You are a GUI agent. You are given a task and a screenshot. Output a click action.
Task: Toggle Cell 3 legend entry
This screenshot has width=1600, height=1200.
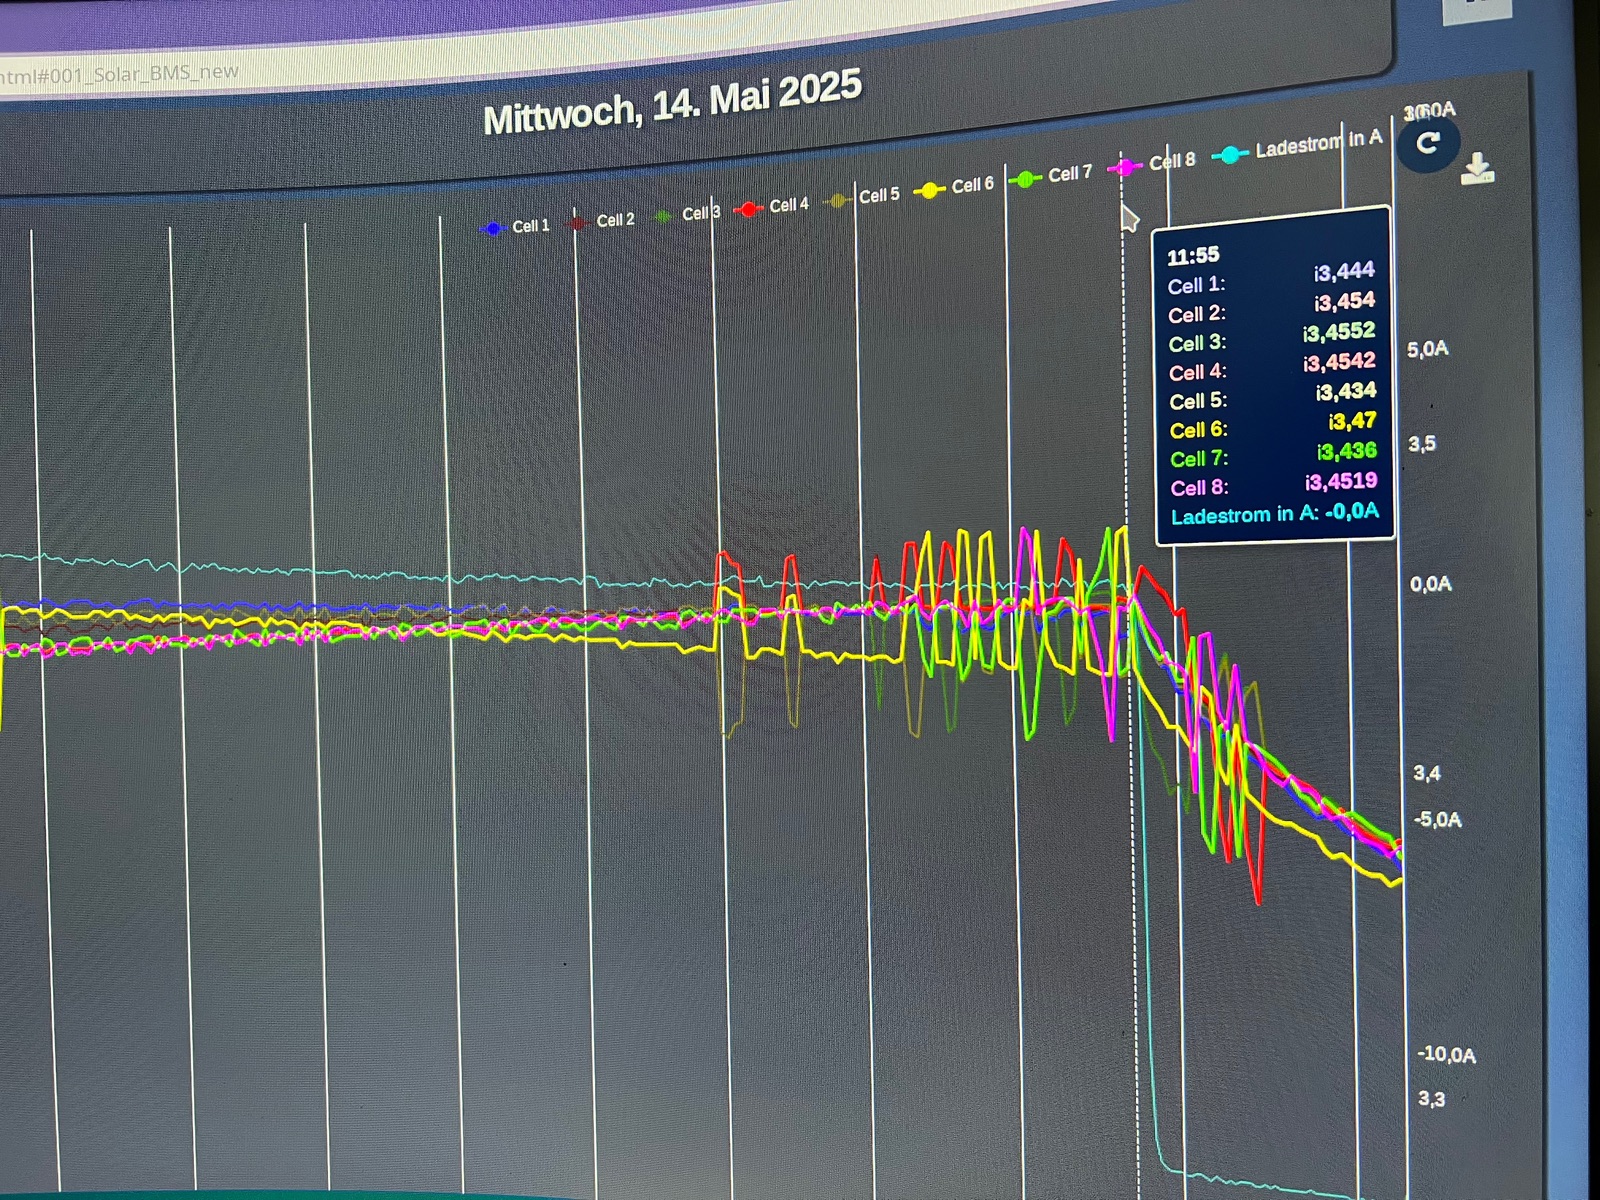click(x=688, y=214)
